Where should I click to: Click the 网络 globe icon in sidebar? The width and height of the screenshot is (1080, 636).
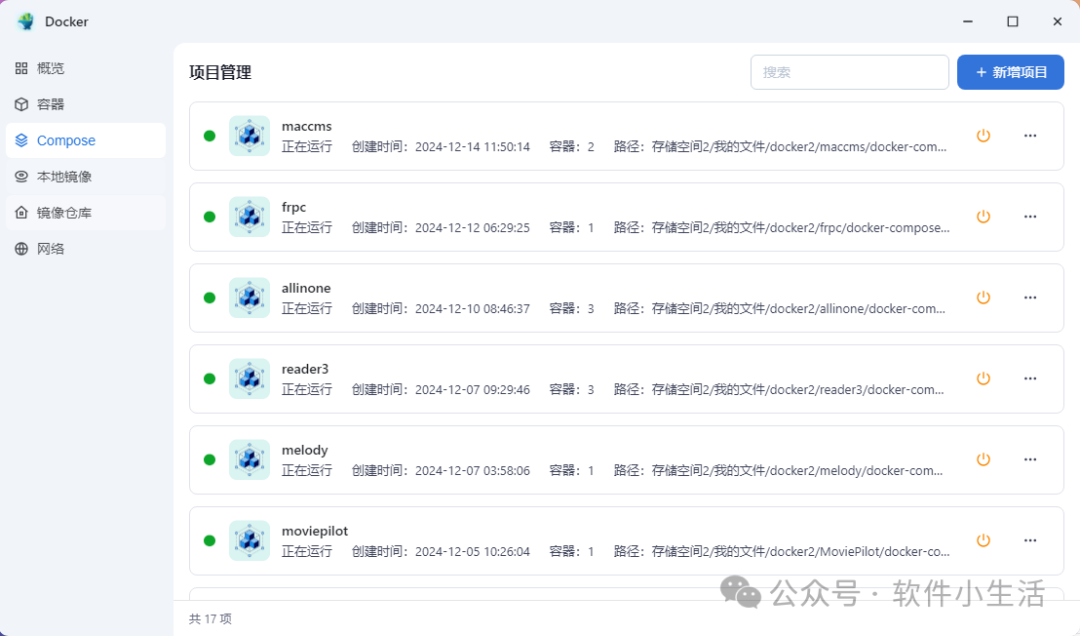coord(21,249)
